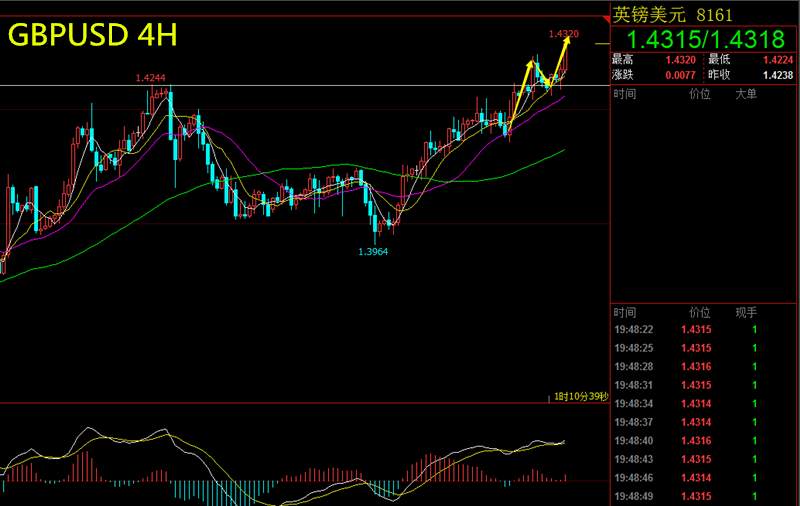The image size is (800, 506).
Task: Select the 19:48:46 tick row time
Action: point(634,478)
